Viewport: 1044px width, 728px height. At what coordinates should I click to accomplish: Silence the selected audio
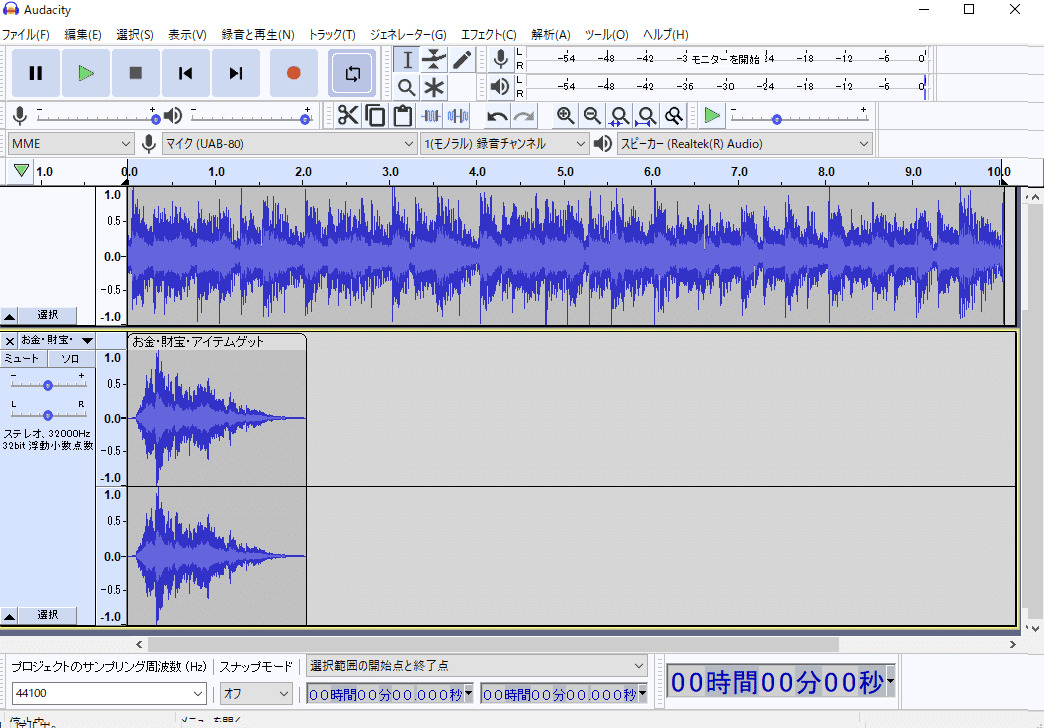458,116
